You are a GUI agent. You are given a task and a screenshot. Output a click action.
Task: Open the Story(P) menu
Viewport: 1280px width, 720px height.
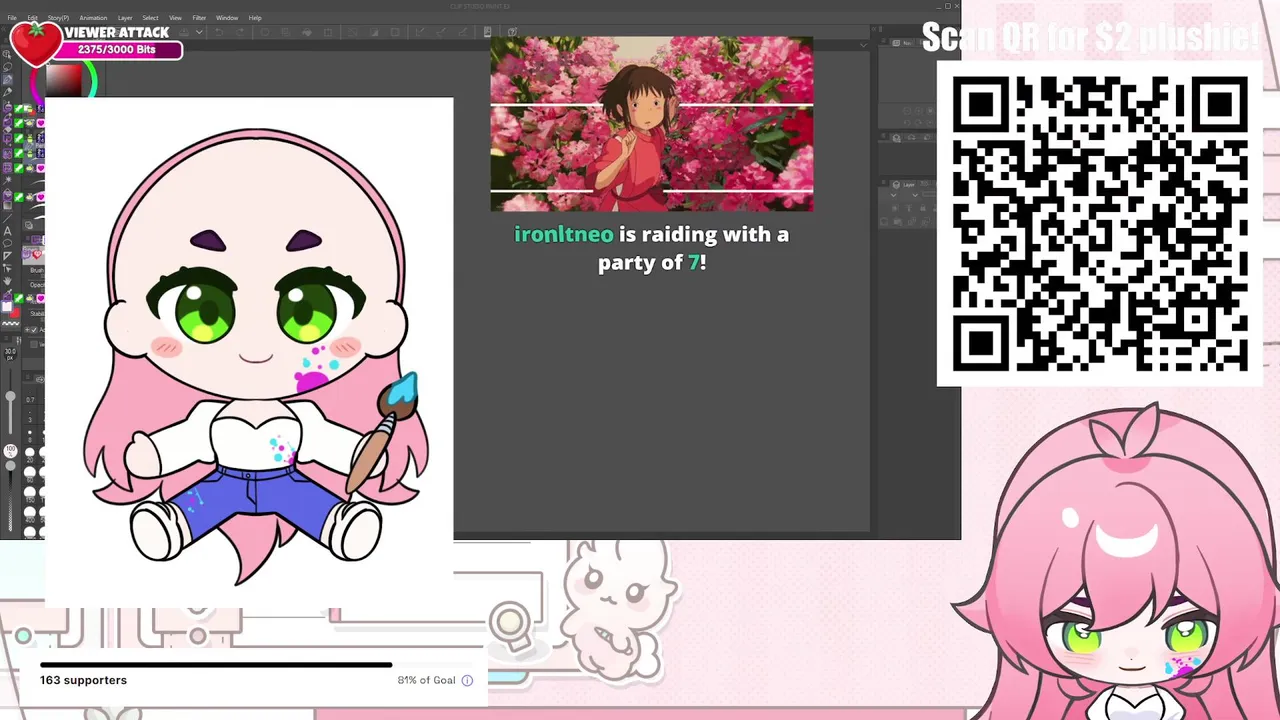coord(58,18)
